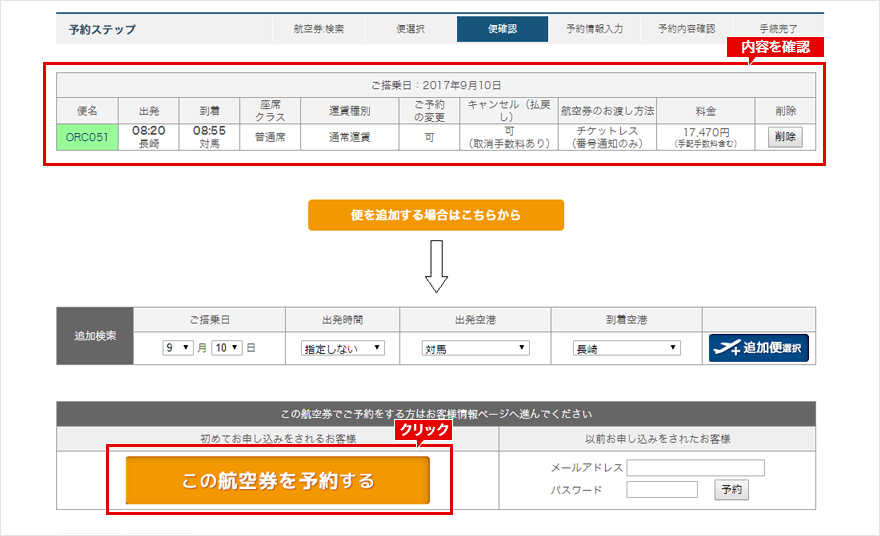This screenshot has height=536, width=880.
Task: Focus the パスワード input field
Action: 662,489
